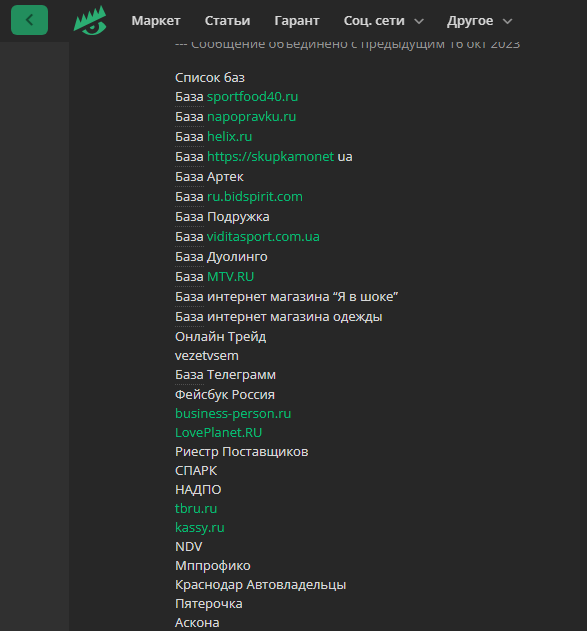
Task: Click the MTV.RU link
Action: 231,277
